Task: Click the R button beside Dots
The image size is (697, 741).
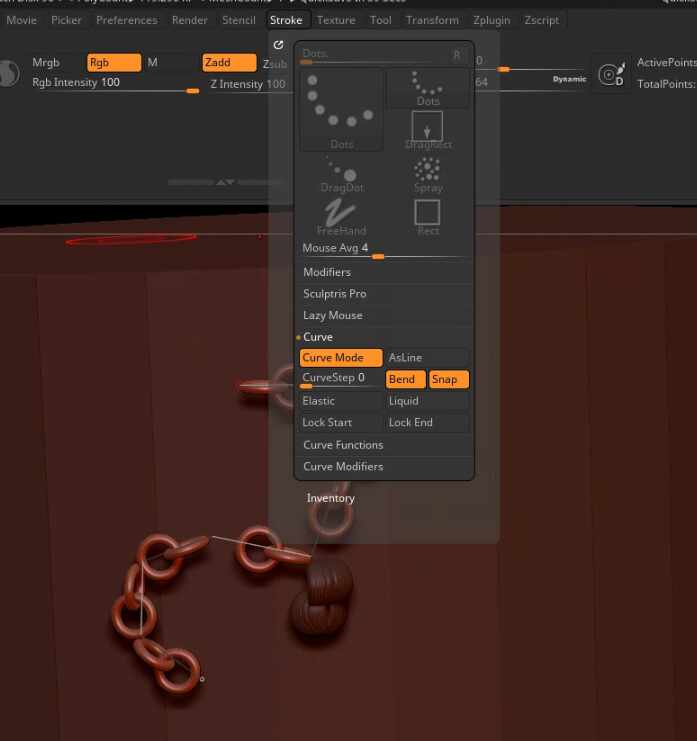Action: tap(456, 55)
